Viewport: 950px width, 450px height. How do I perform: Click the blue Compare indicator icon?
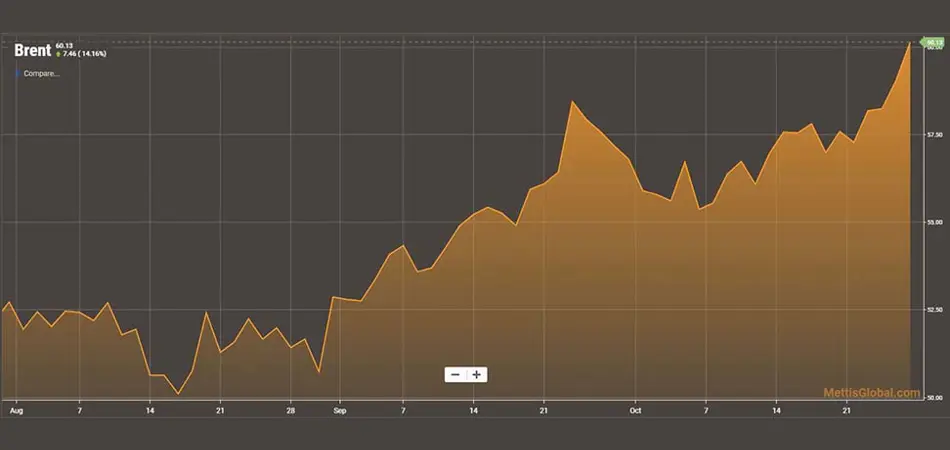click(x=18, y=74)
